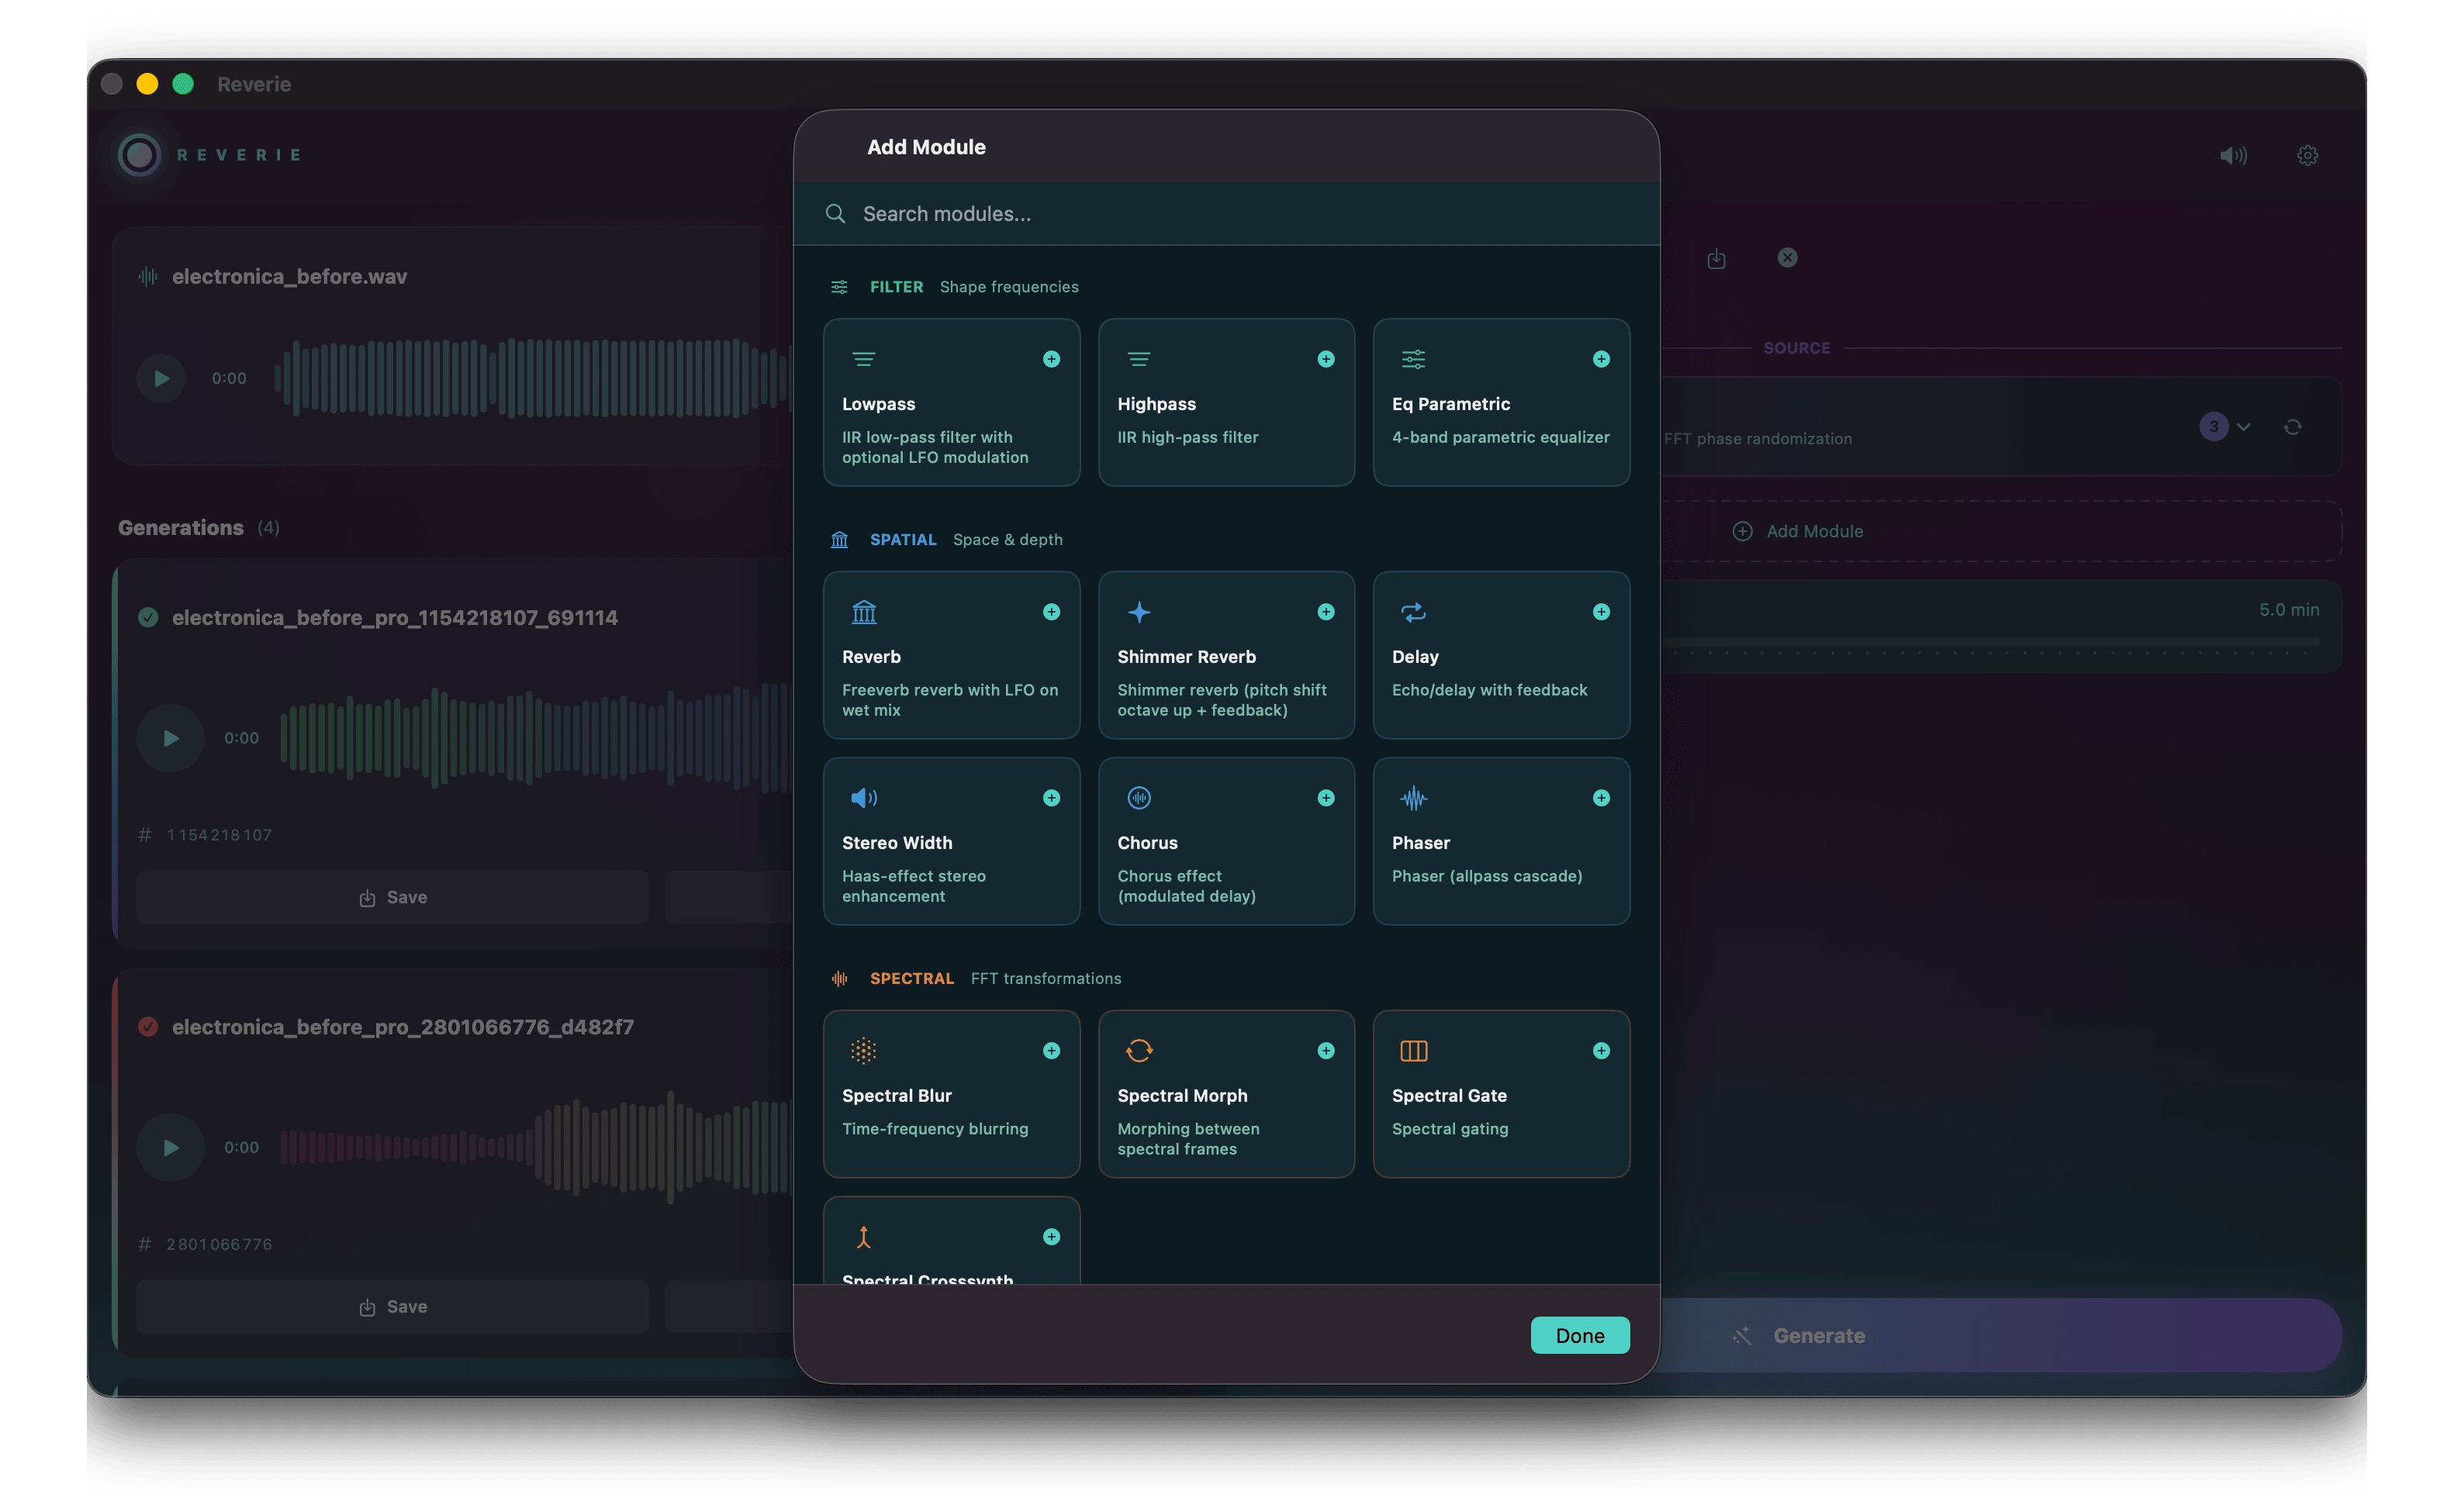
Task: Add the Eq Parametric module plus icon
Action: pos(1601,359)
